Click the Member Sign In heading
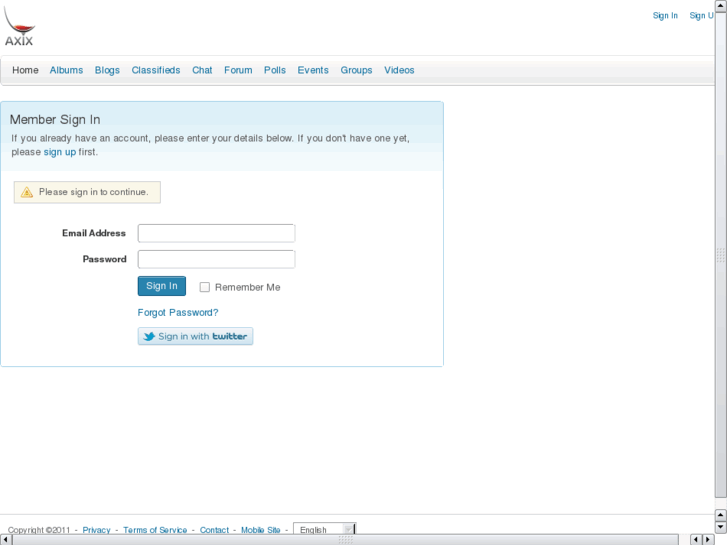Image resolution: width=727 pixels, height=545 pixels. 55,120
